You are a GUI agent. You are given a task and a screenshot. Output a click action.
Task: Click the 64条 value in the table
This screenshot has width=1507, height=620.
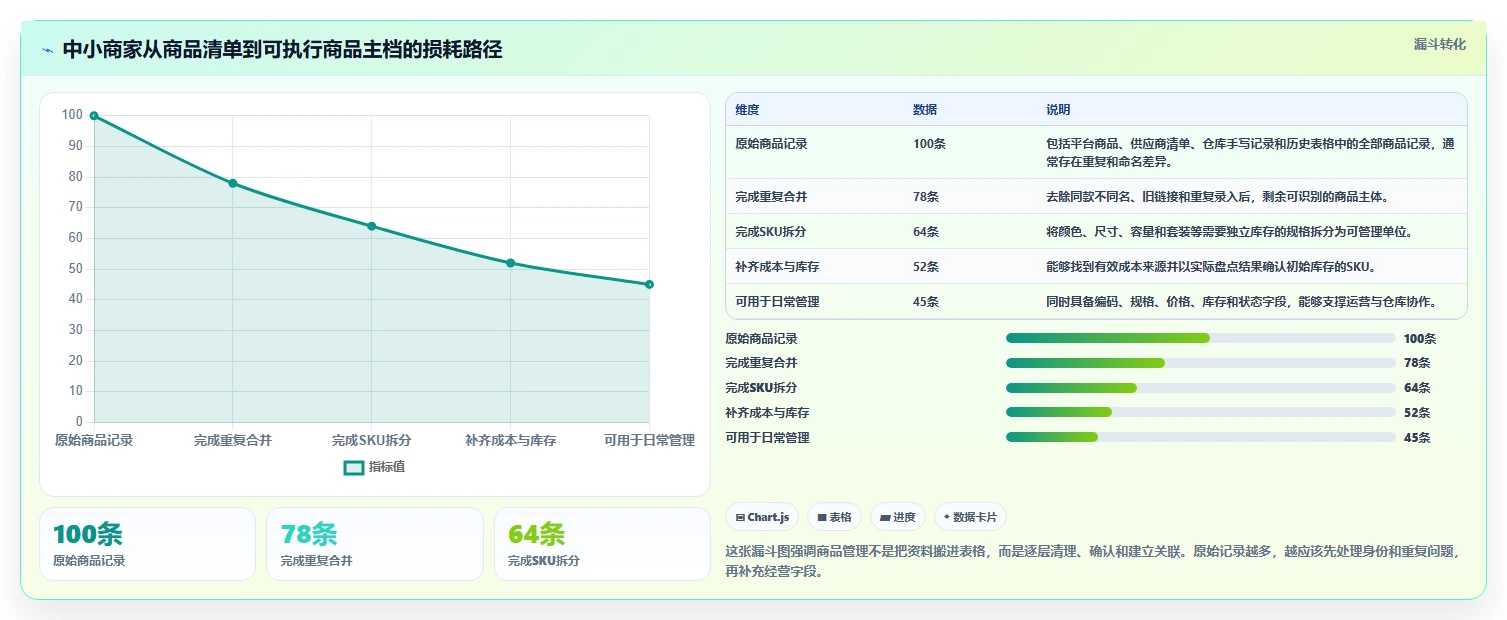tap(926, 232)
